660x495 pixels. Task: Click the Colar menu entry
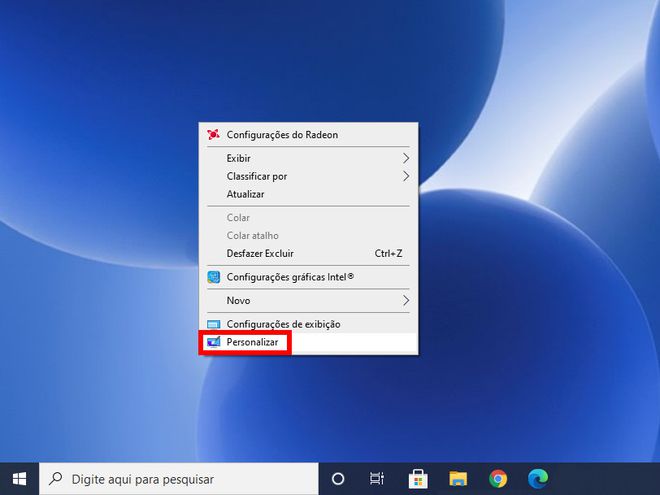(x=309, y=218)
